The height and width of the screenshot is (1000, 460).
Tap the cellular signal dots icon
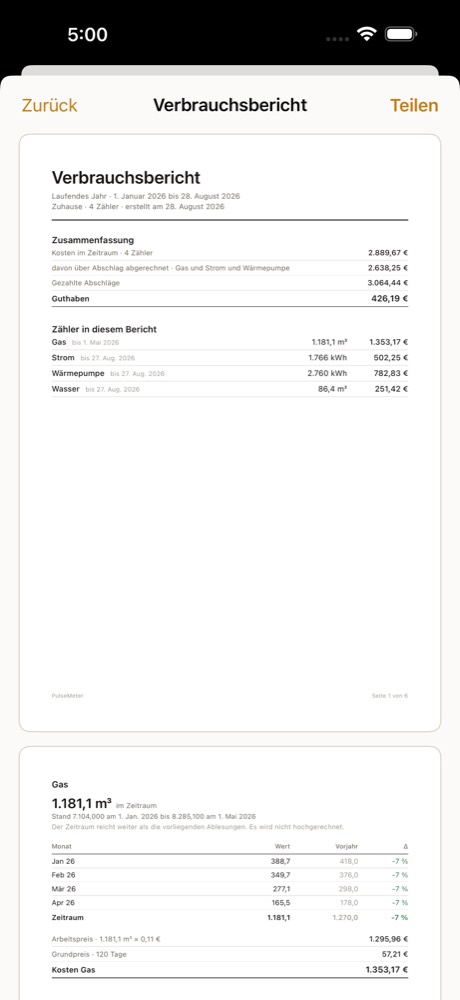[338, 39]
